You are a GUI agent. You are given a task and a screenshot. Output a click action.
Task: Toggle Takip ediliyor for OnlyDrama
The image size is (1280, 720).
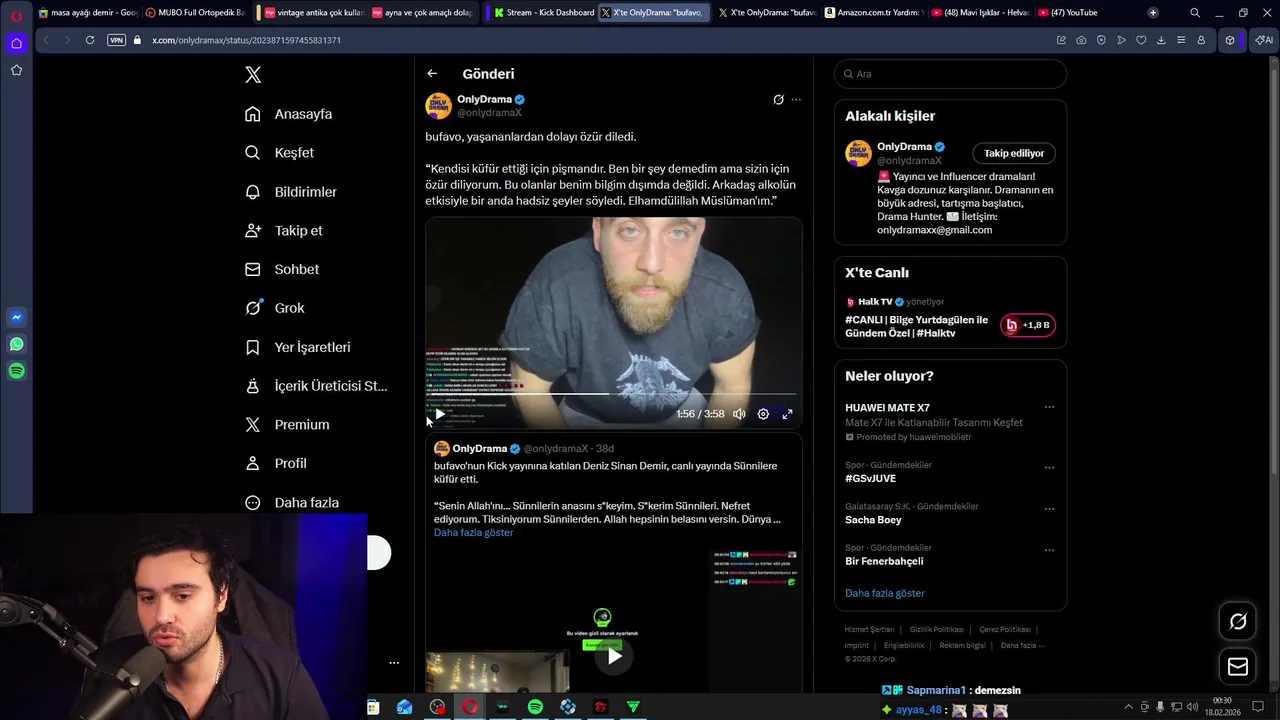[x=1014, y=154]
